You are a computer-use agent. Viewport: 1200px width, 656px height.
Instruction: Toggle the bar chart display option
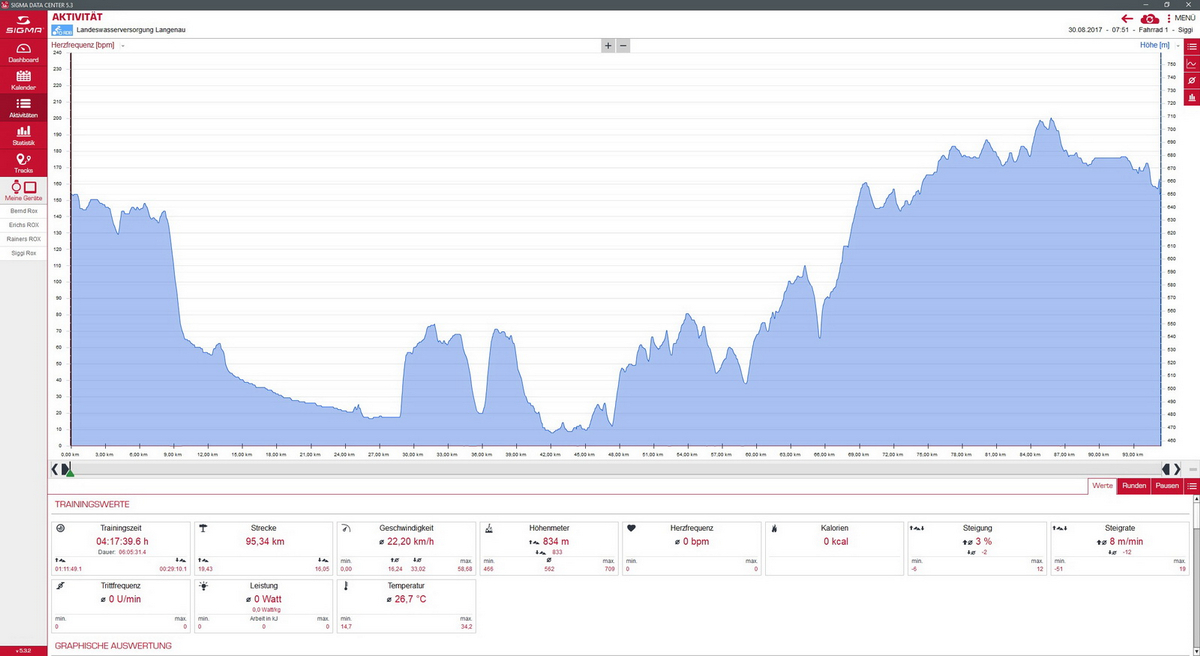[1191, 97]
